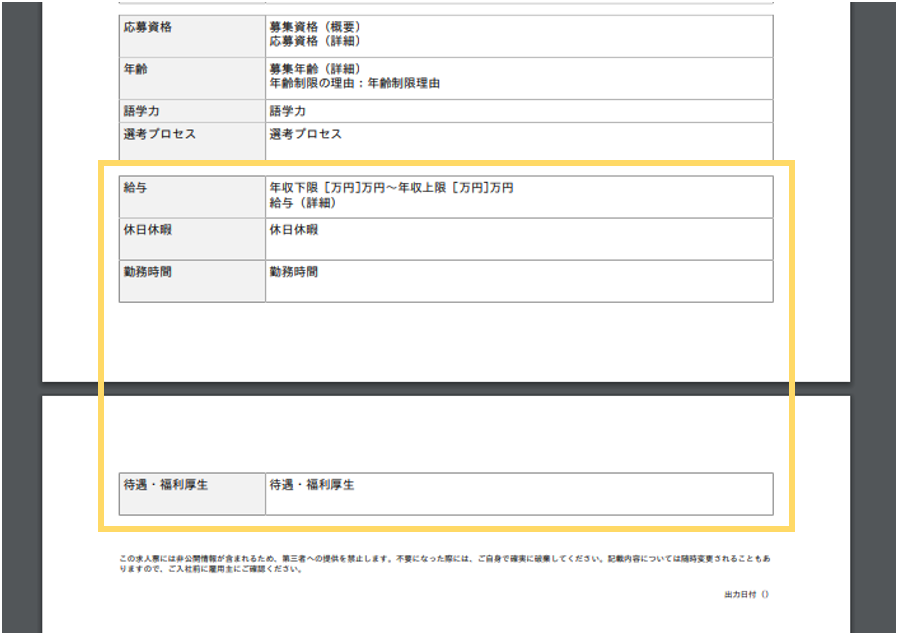898x635 pixels.
Task: Click the white 勤務時間 value cell
Action: coord(519,281)
